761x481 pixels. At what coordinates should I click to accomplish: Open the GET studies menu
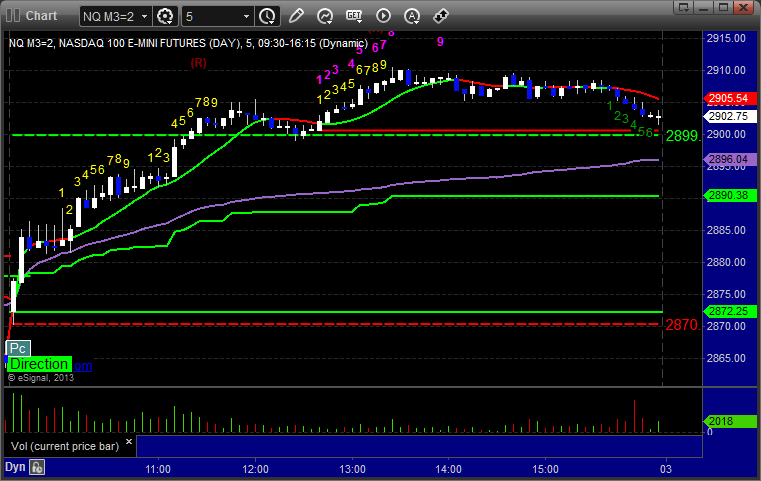[354, 16]
